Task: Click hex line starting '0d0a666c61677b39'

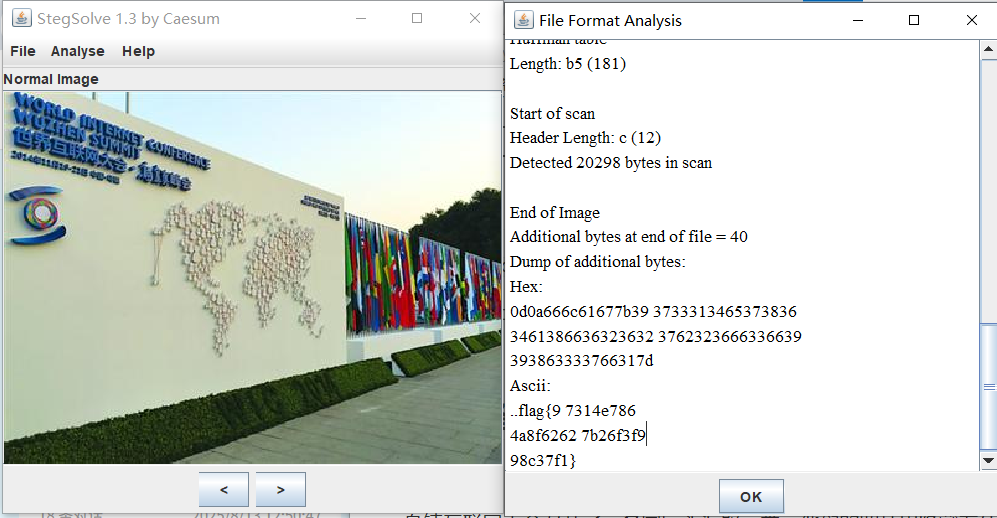Action: [653, 311]
